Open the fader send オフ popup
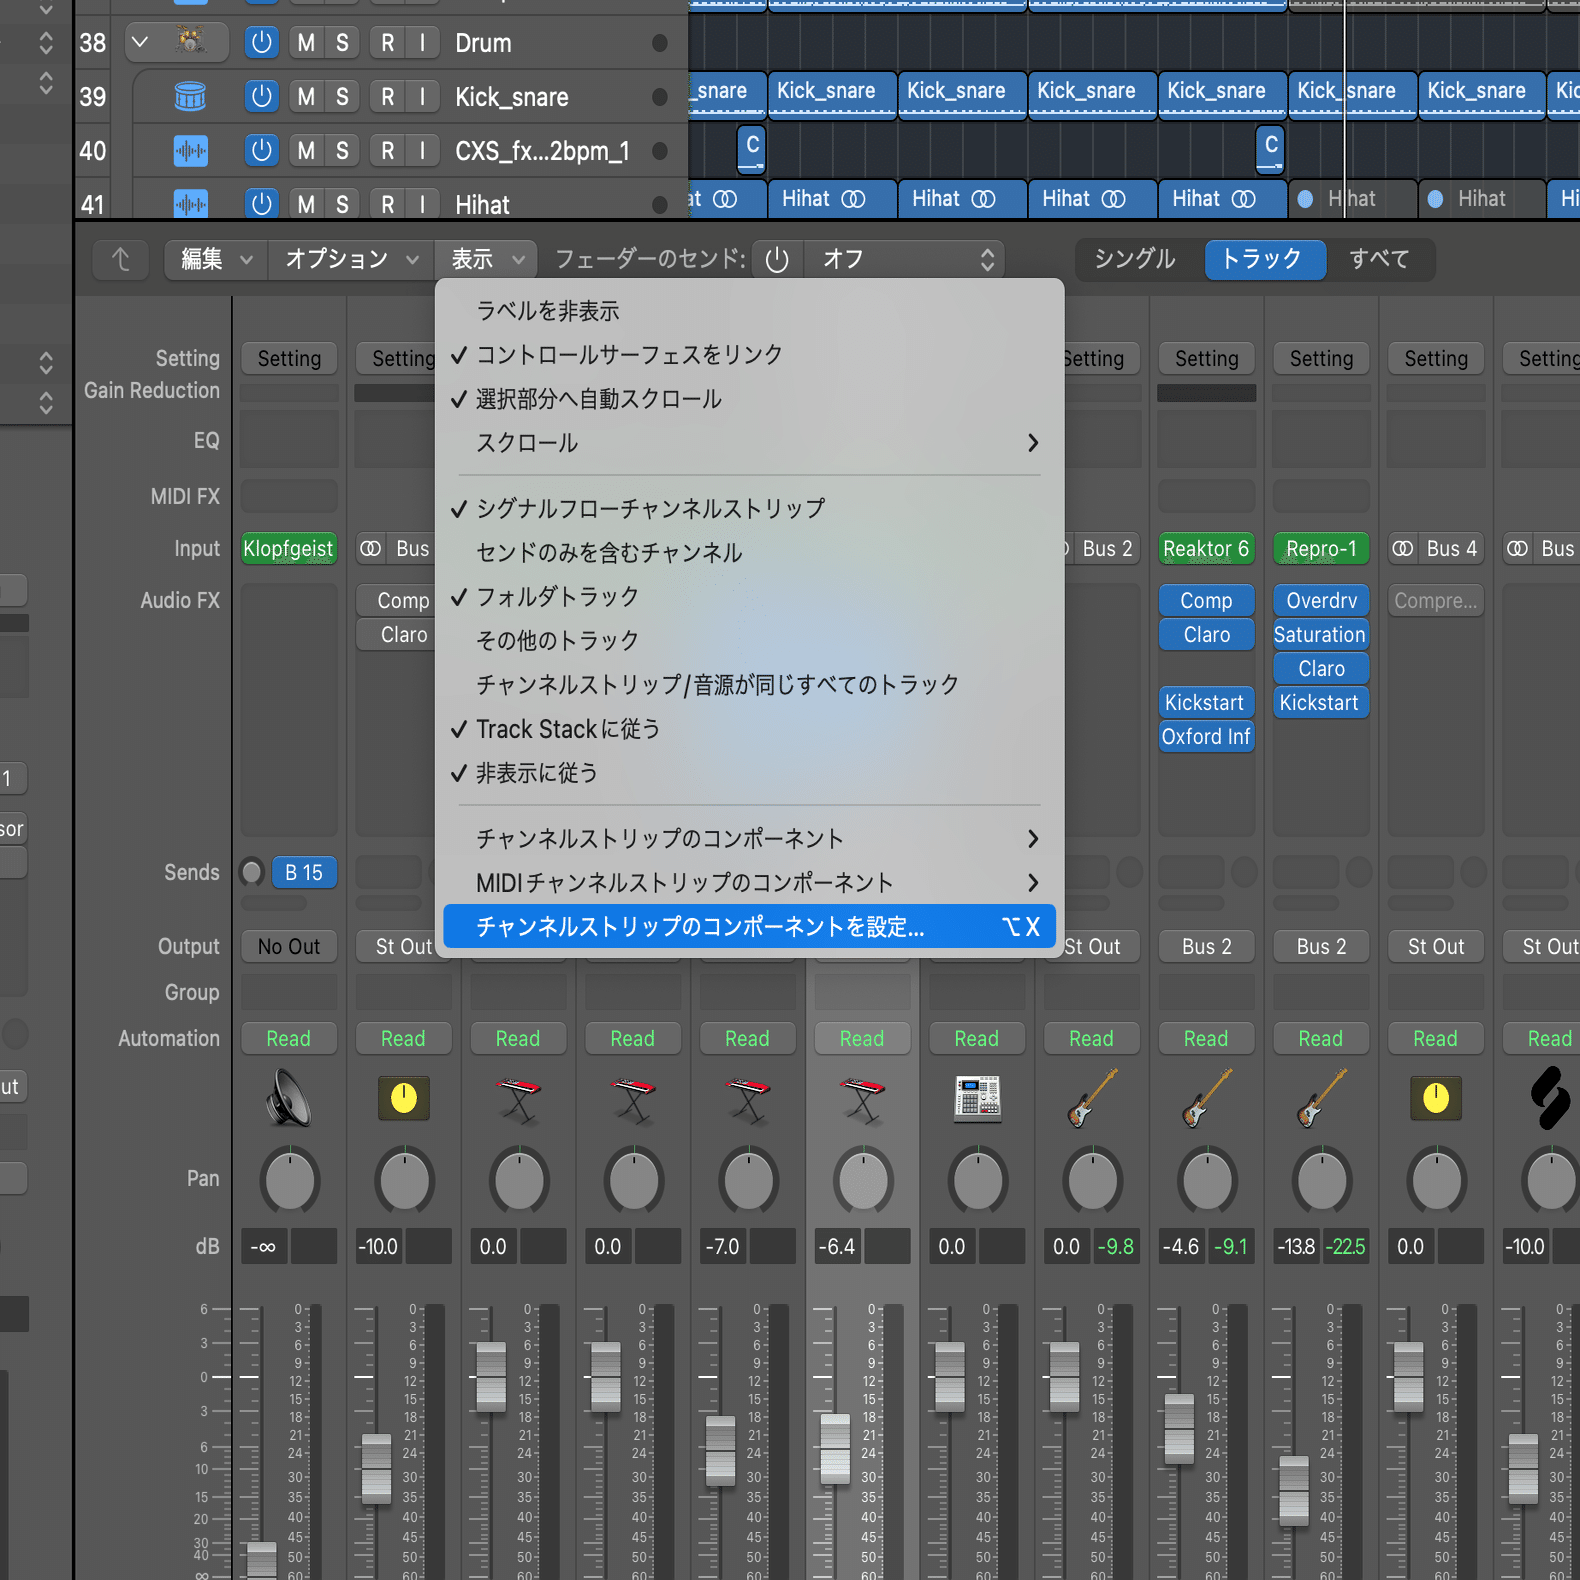Image resolution: width=1580 pixels, height=1580 pixels. (x=905, y=259)
